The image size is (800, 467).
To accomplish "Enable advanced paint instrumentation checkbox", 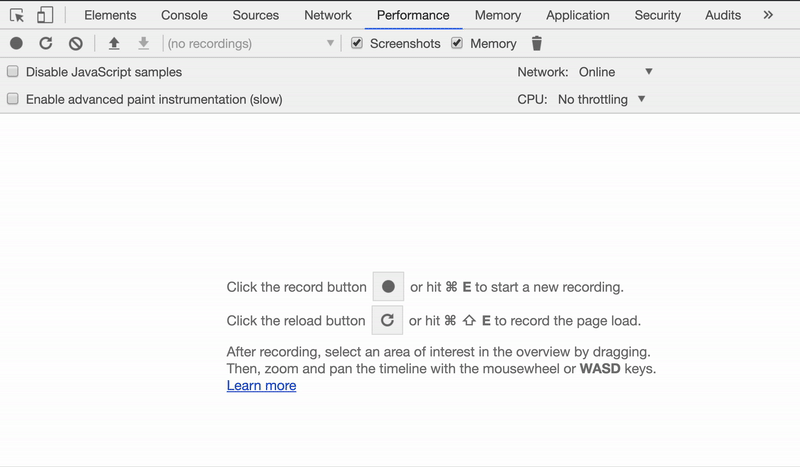I will coord(13,99).
